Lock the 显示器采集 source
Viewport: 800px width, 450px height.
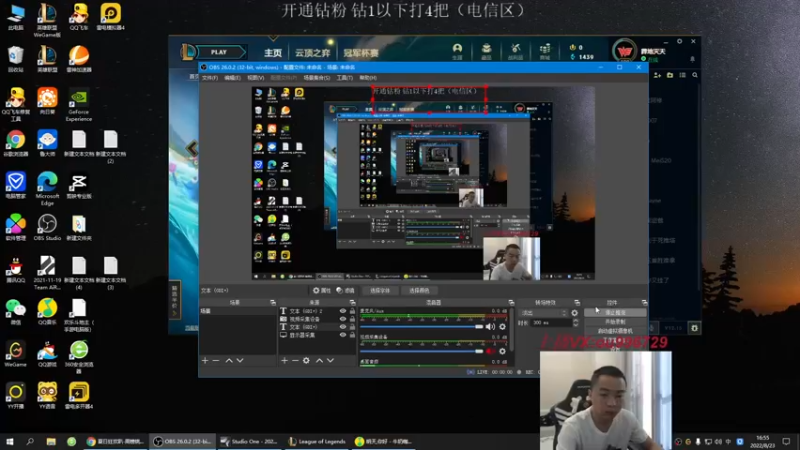352,335
